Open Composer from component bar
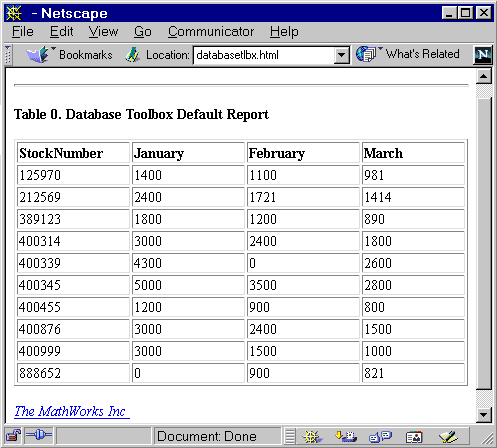 [x=448, y=436]
